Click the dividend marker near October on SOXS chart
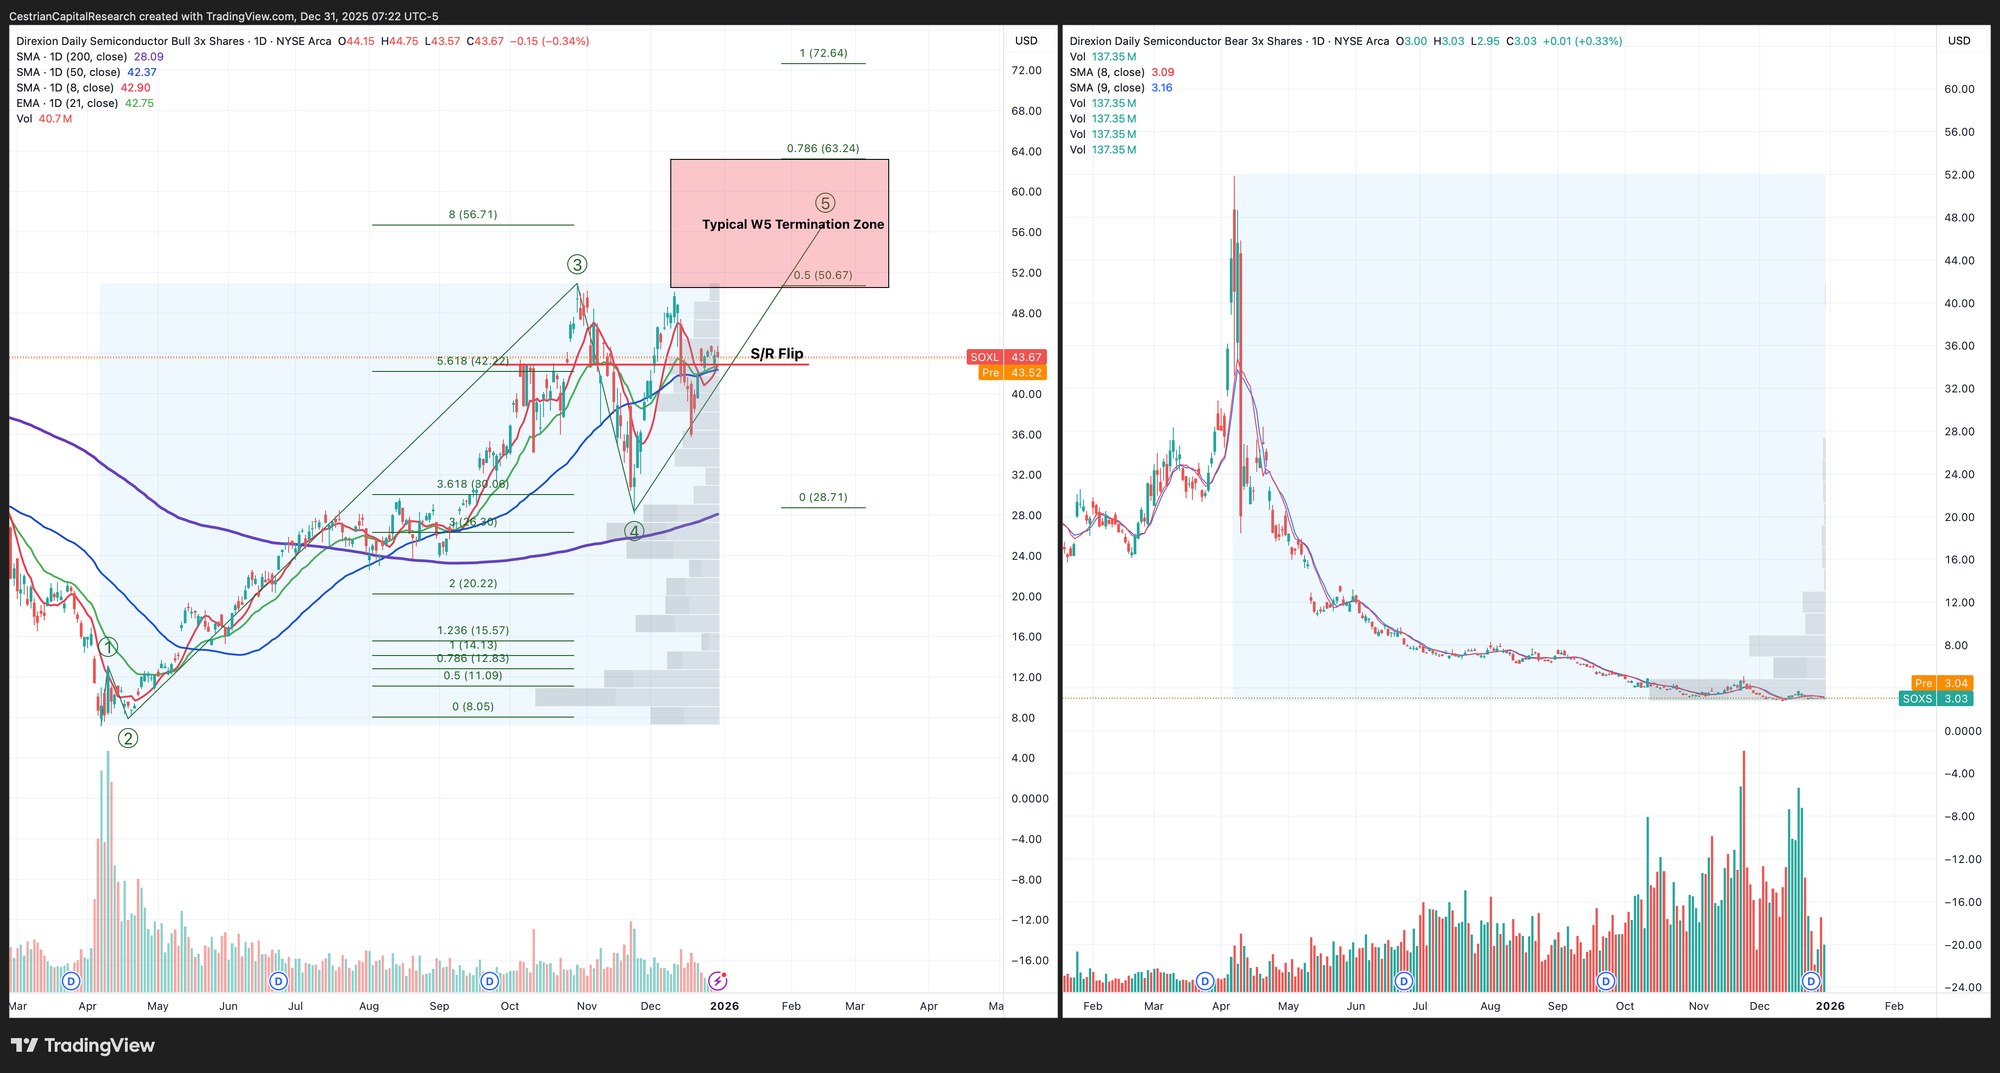The height and width of the screenshot is (1073, 2000). click(1606, 981)
